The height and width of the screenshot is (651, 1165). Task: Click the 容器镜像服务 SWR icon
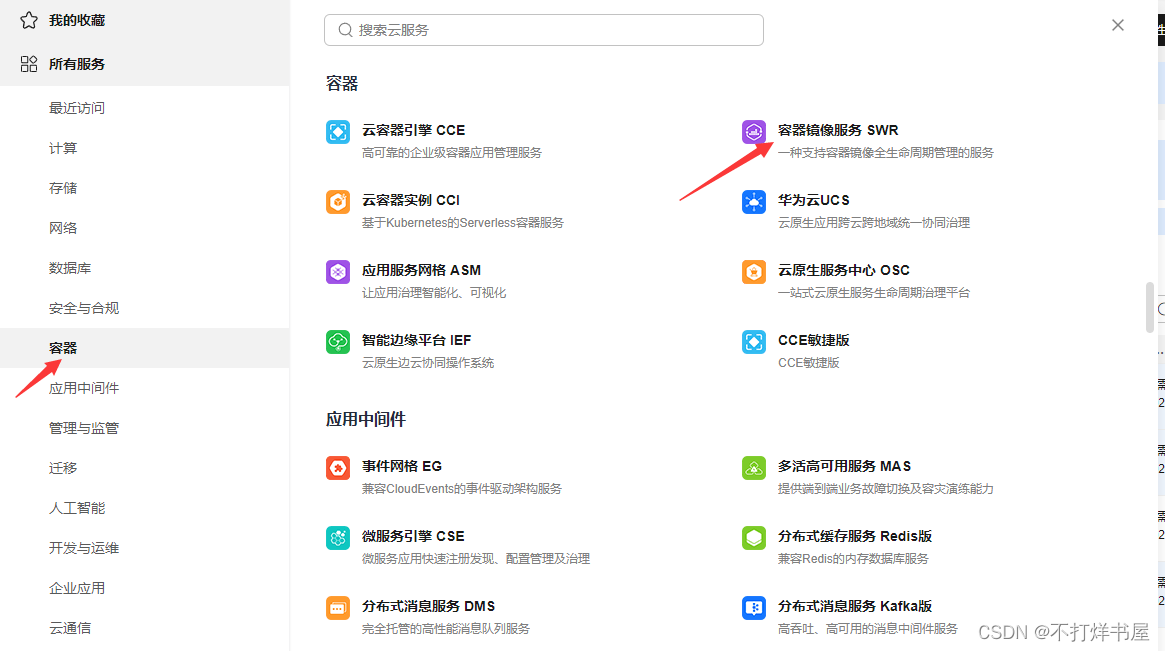click(x=754, y=132)
